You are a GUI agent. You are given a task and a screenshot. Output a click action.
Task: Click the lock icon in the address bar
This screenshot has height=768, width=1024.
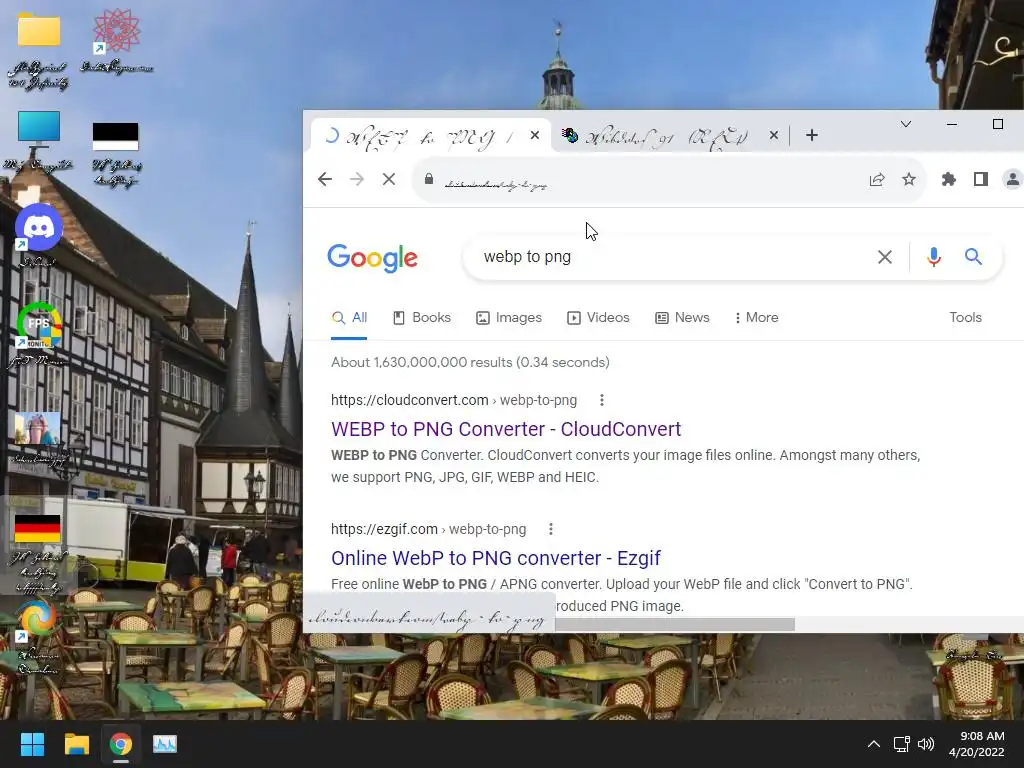(x=428, y=179)
